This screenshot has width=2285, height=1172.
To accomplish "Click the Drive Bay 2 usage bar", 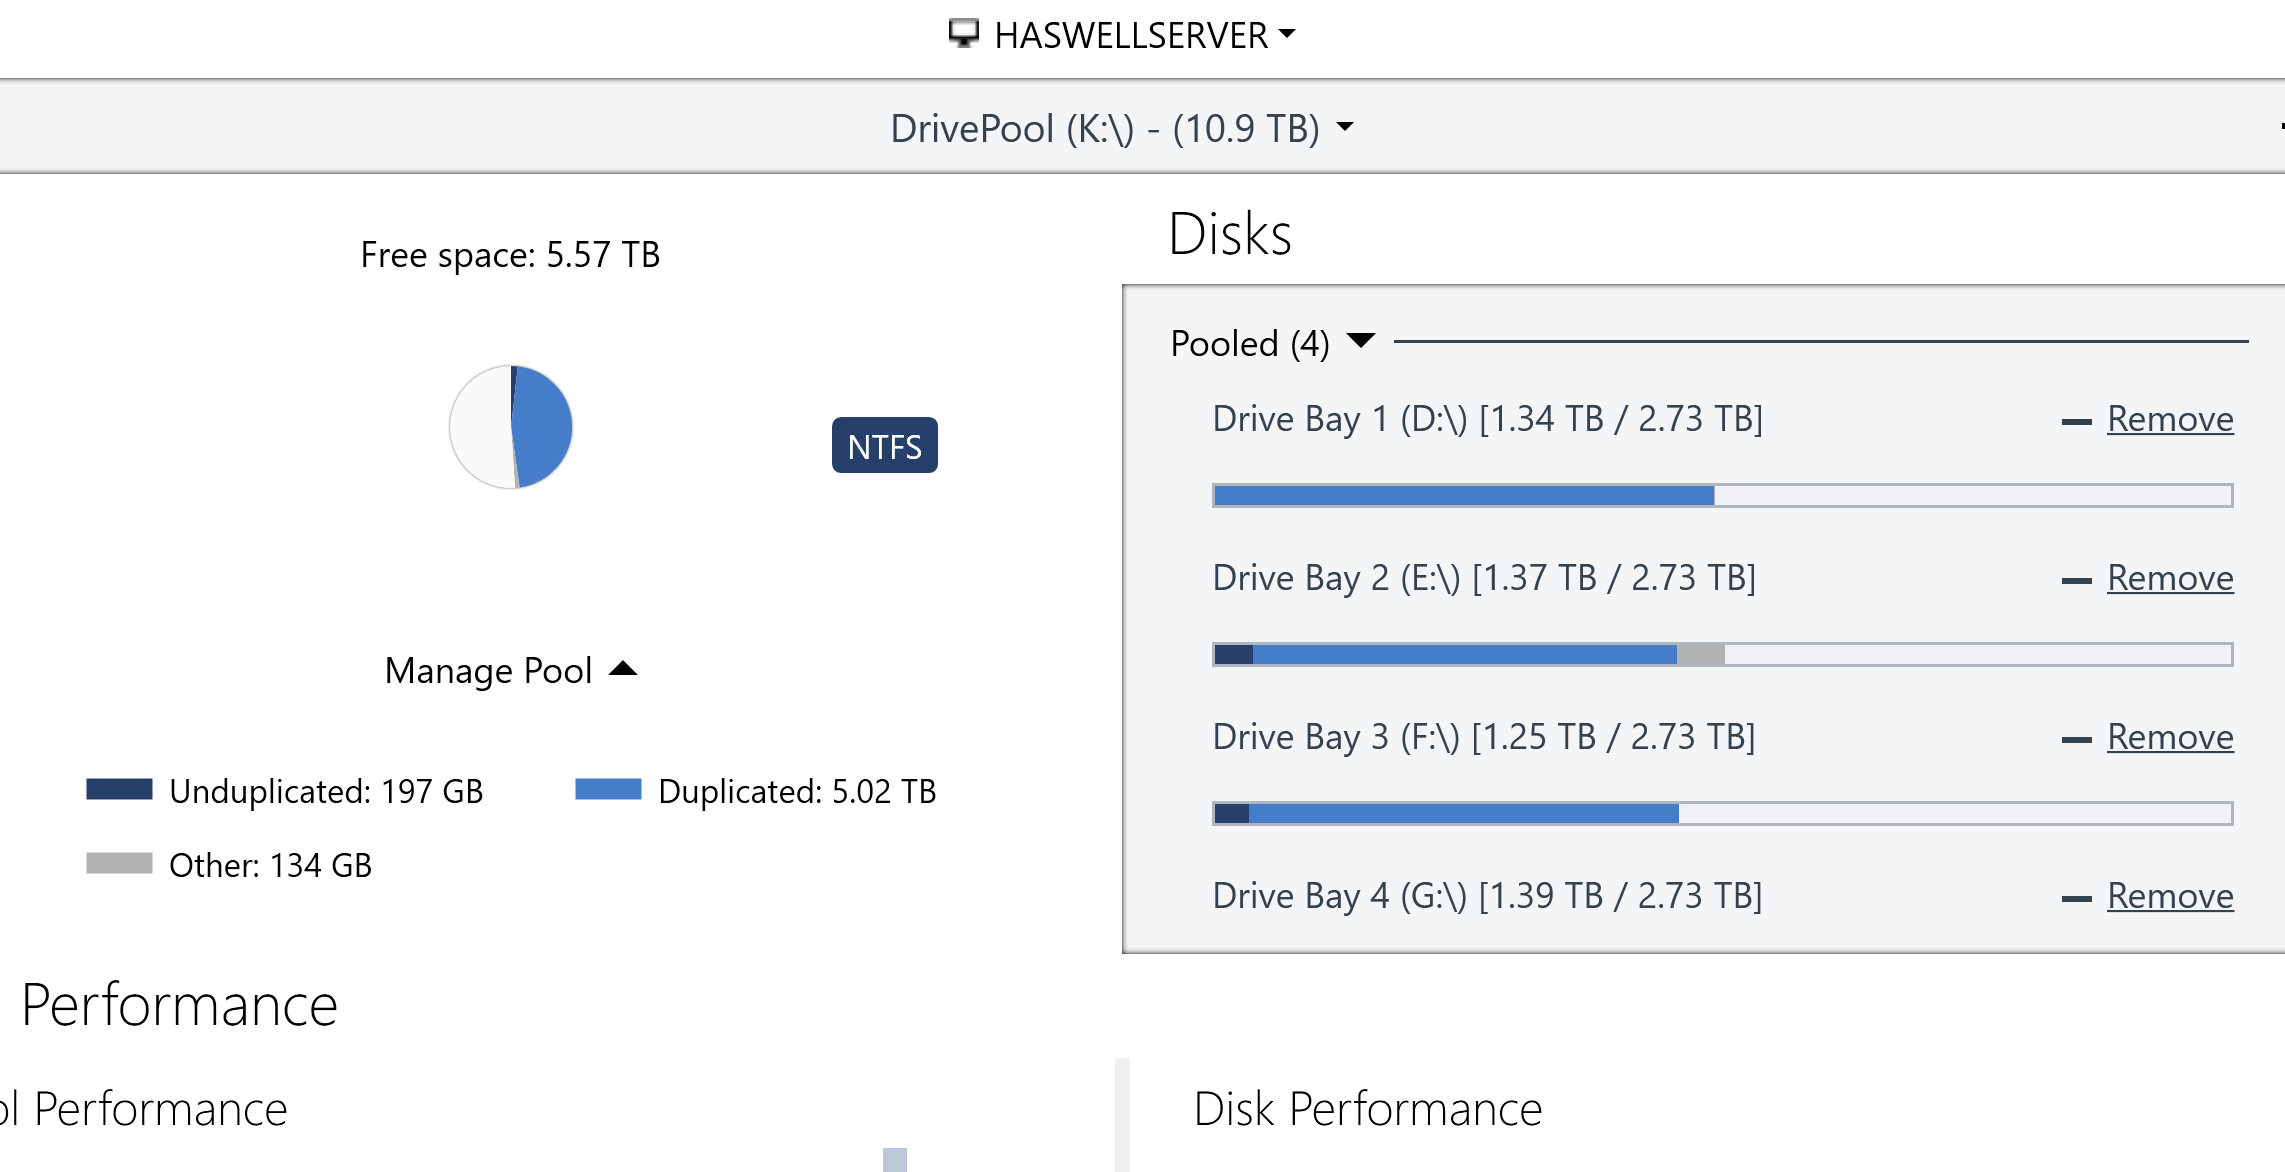I will [1723, 655].
